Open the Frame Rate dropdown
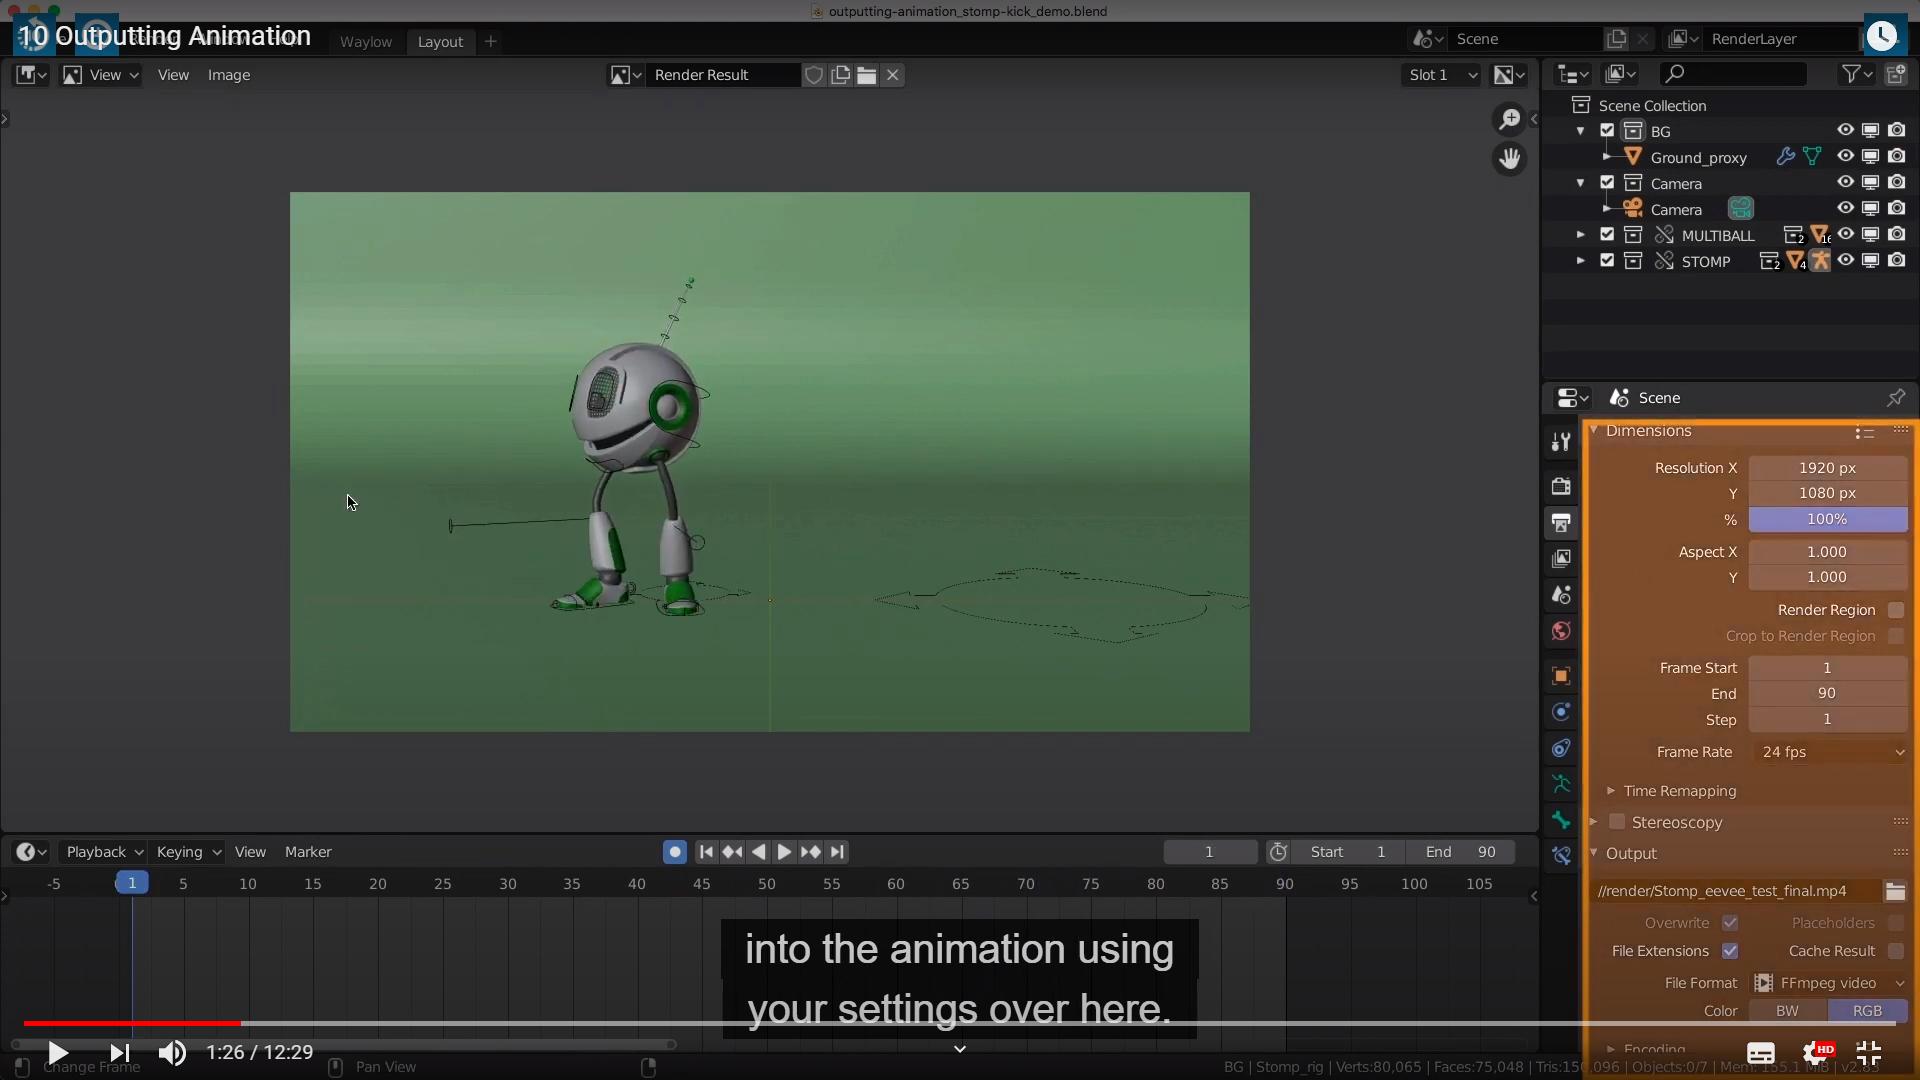This screenshot has height=1080, width=1920. point(1830,752)
